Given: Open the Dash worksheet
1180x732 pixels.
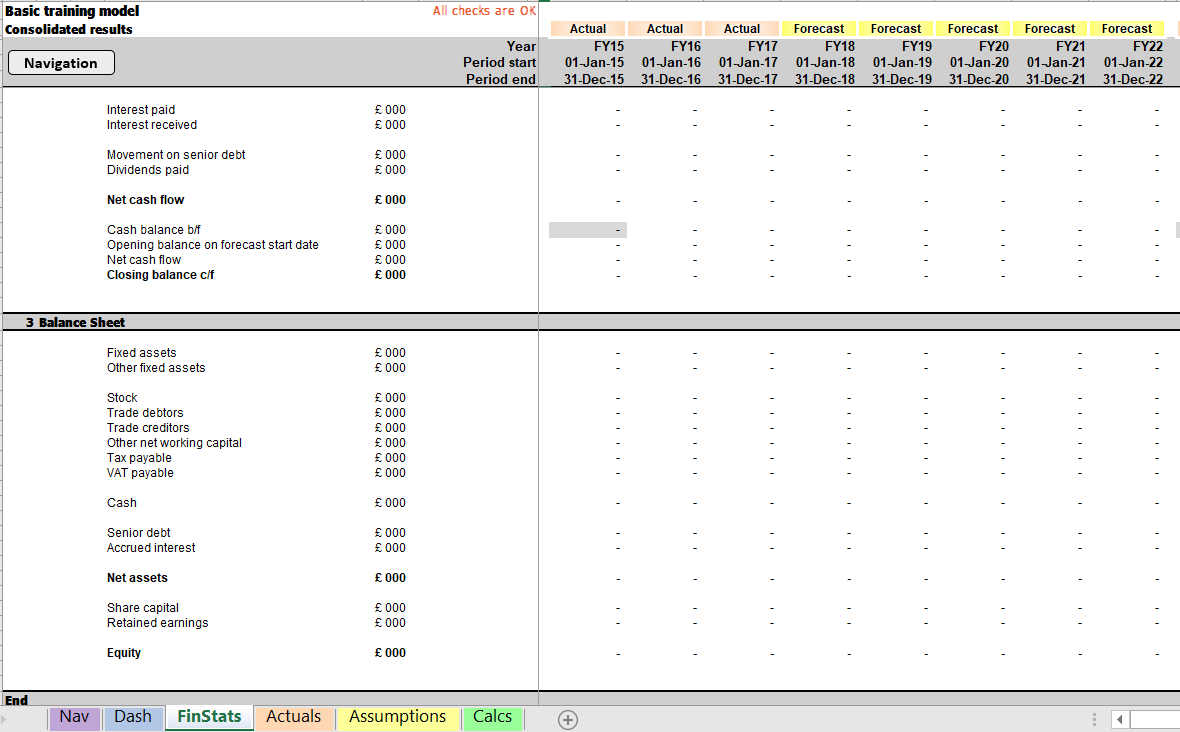Looking at the screenshot, I should tap(133, 717).
